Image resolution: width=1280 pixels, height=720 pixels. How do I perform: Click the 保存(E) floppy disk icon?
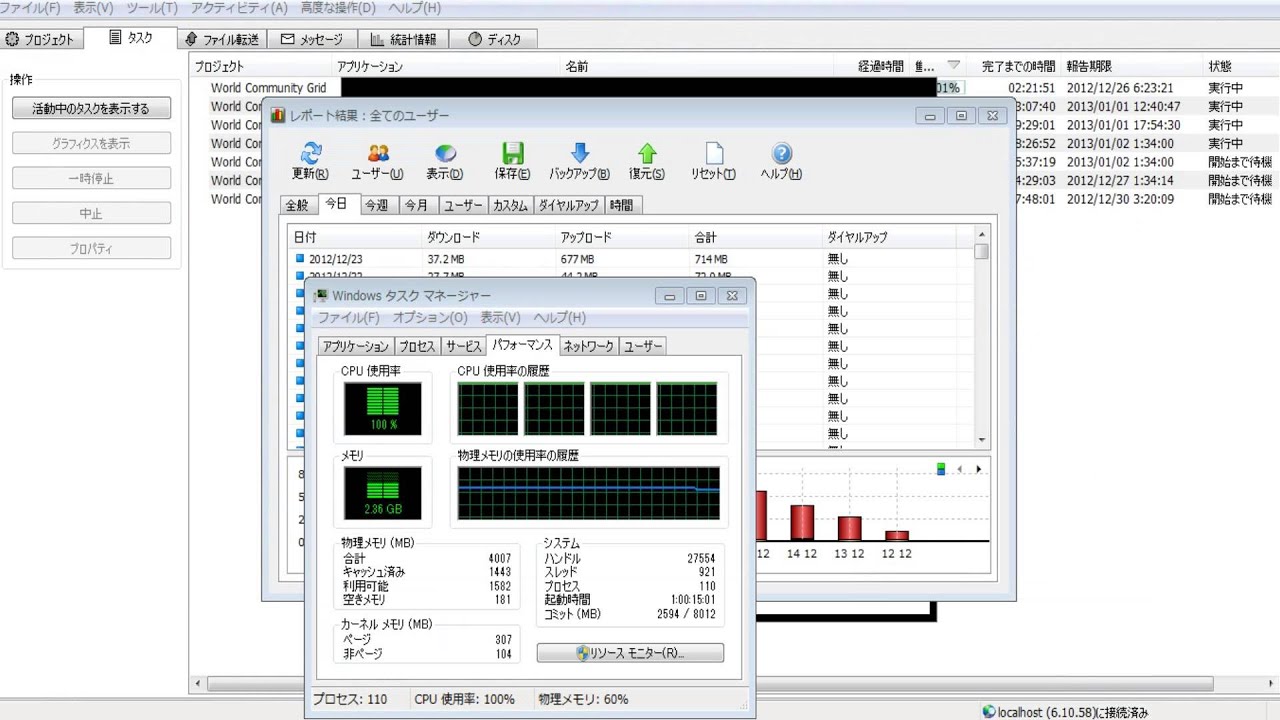(512, 153)
